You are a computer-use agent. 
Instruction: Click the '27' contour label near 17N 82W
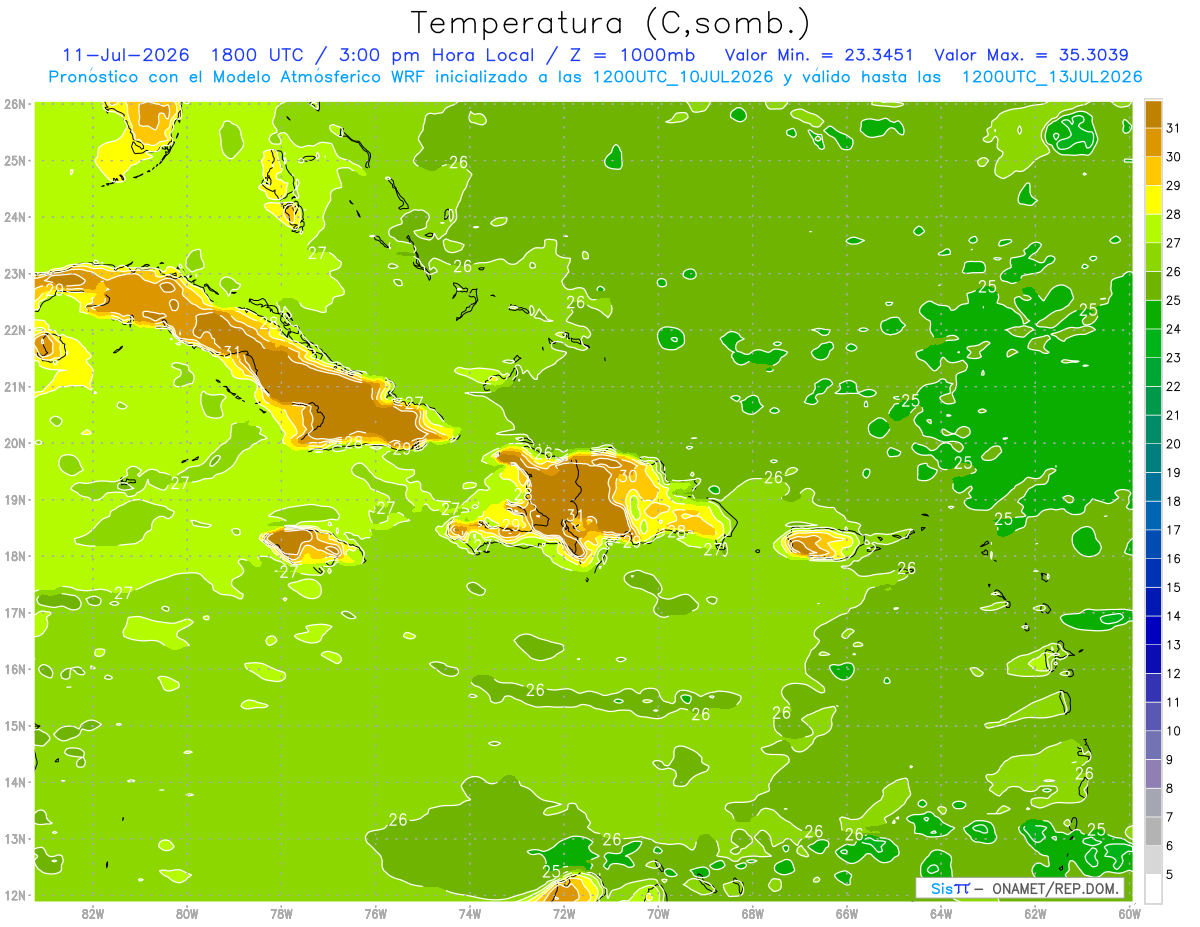[123, 593]
